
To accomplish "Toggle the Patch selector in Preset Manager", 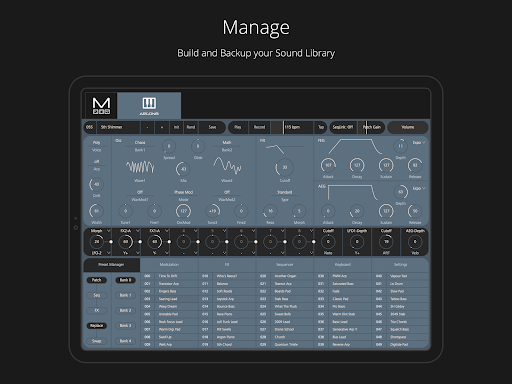I will click(97, 280).
